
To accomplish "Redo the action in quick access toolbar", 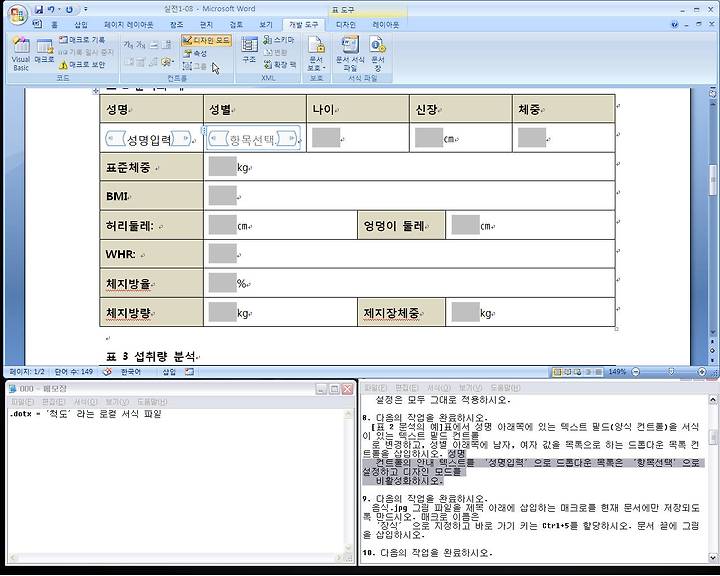I will (69, 9).
